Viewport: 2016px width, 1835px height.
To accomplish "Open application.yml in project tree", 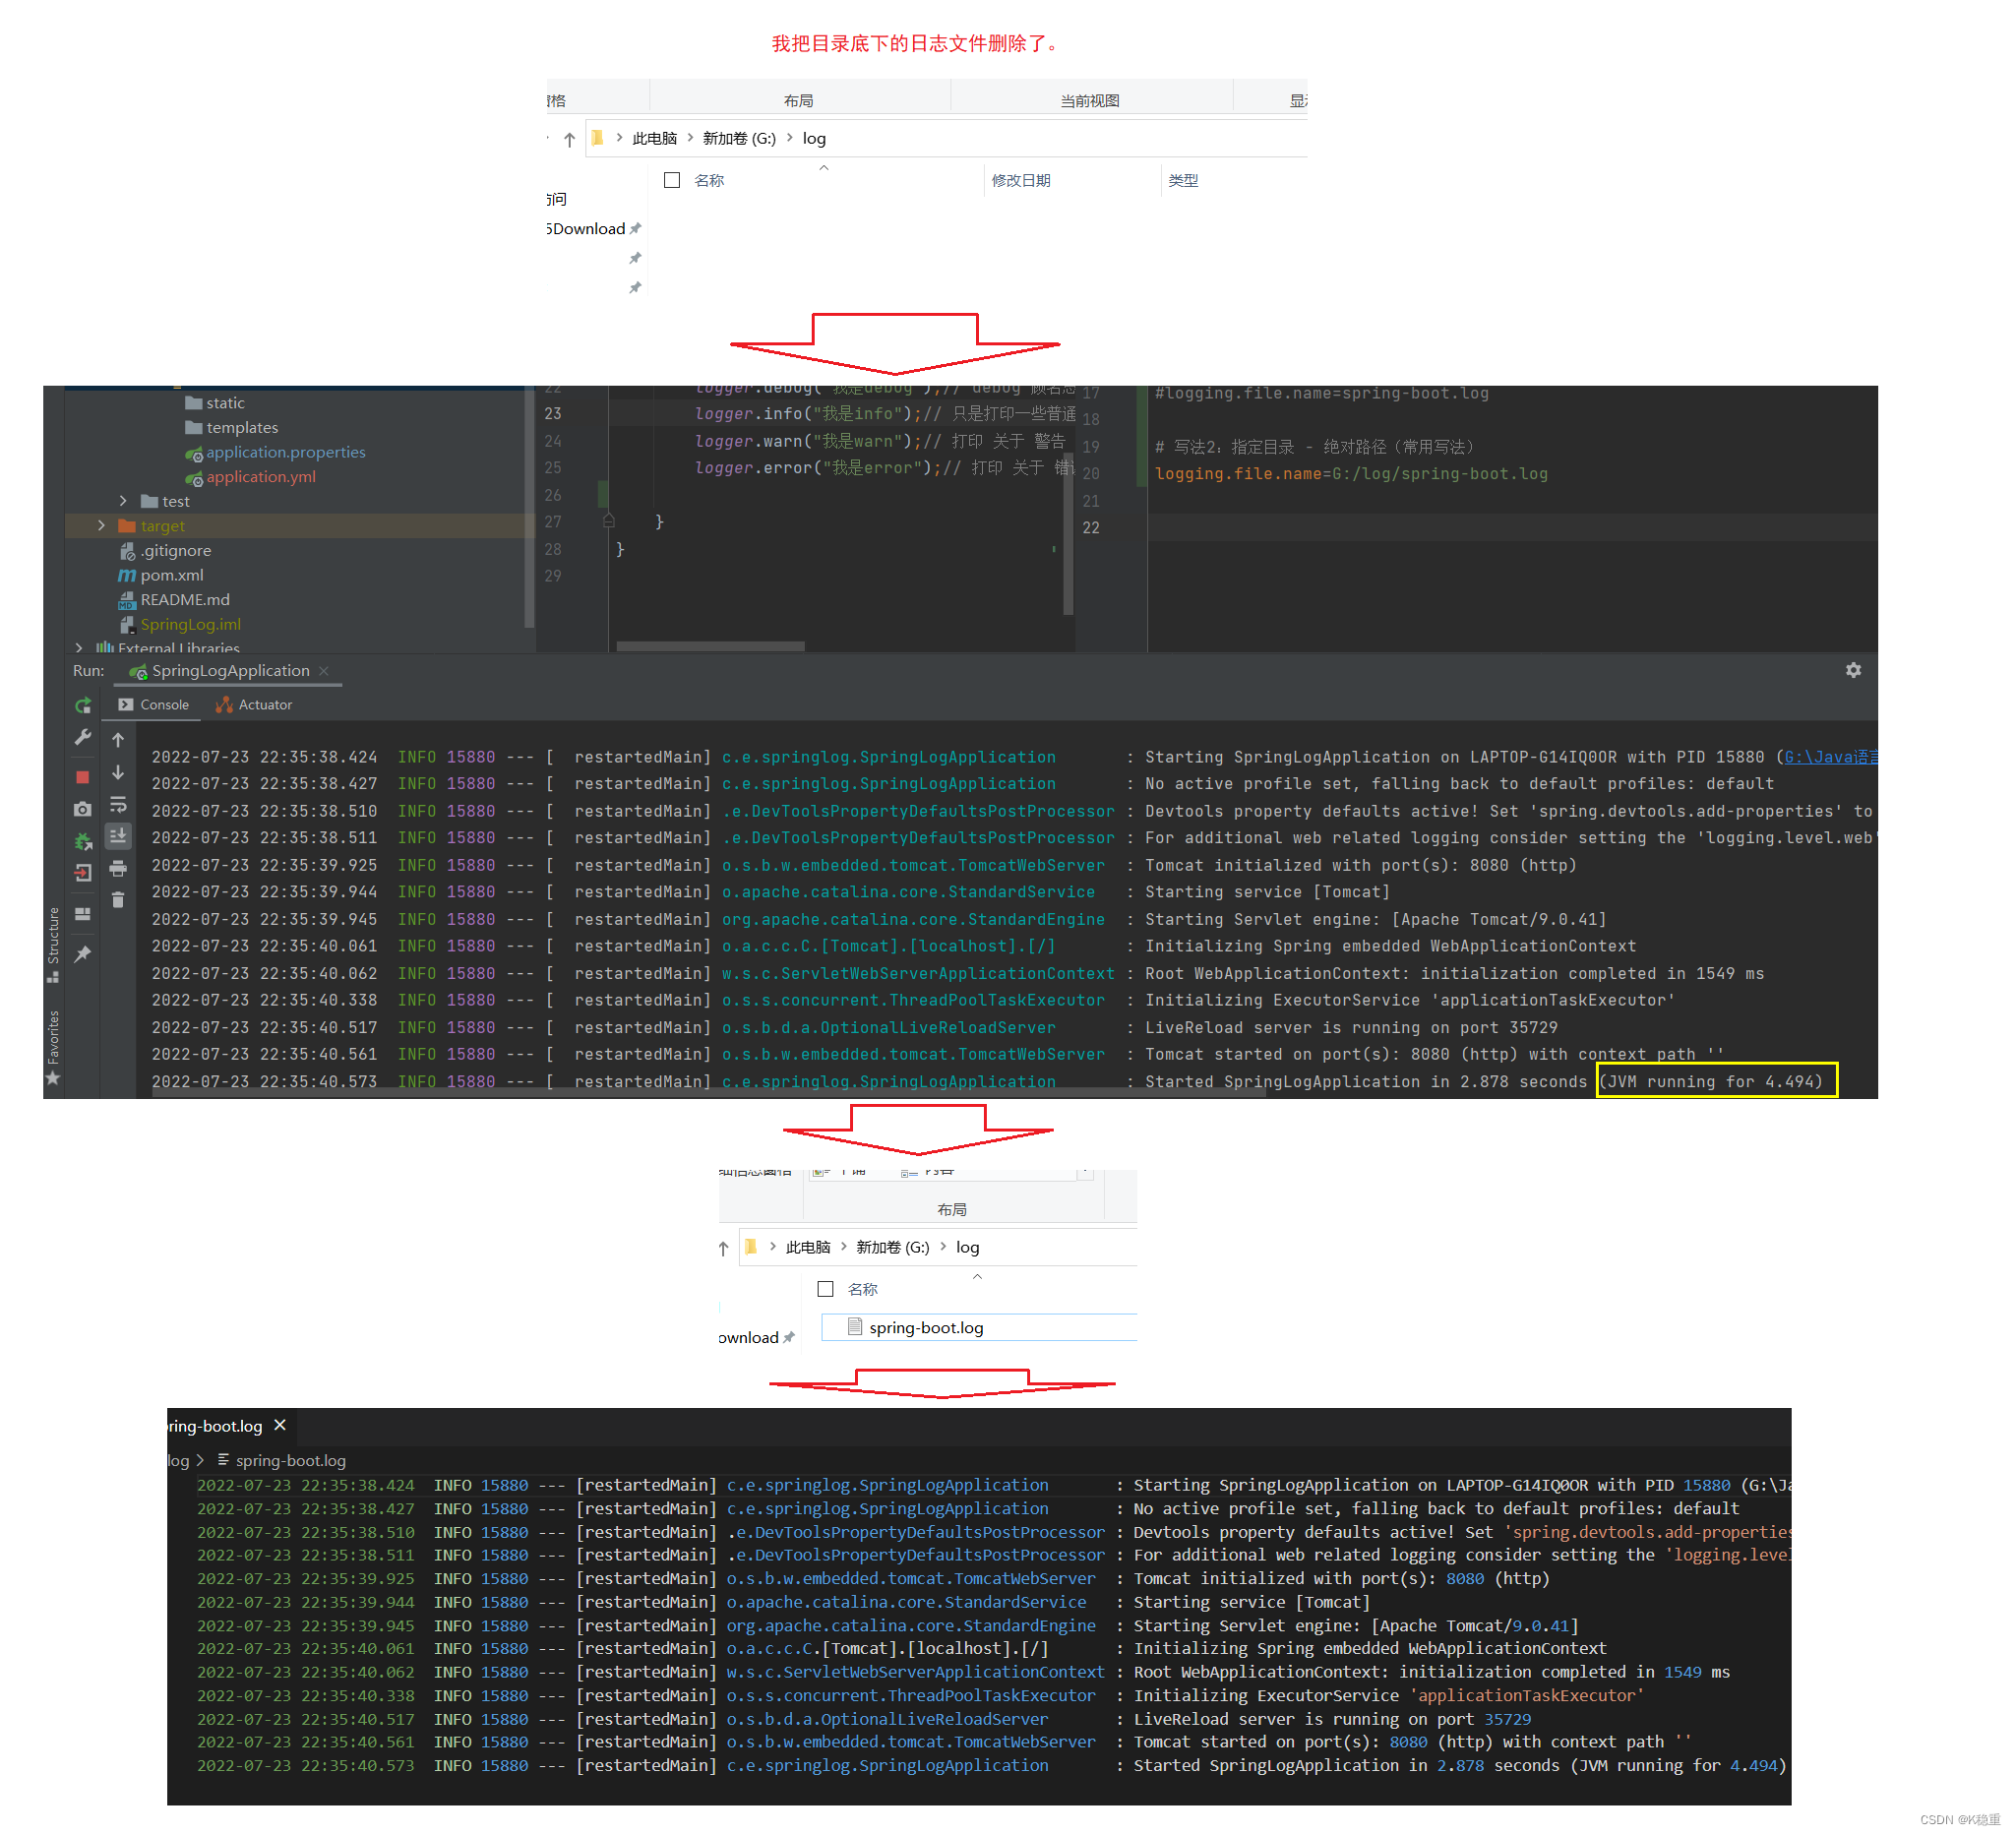I will coord(260,476).
